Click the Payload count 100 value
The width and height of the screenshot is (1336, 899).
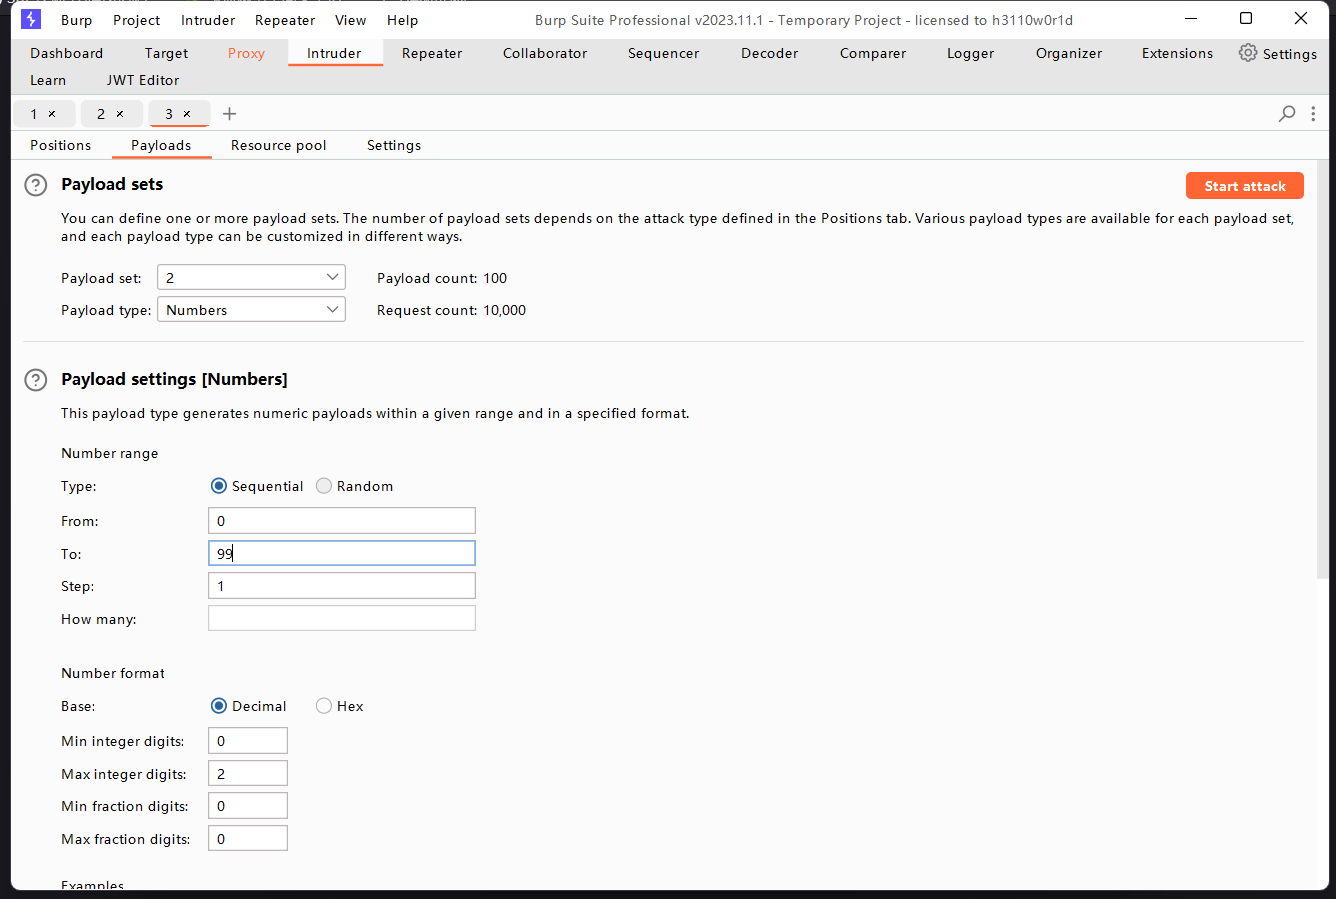pos(495,279)
